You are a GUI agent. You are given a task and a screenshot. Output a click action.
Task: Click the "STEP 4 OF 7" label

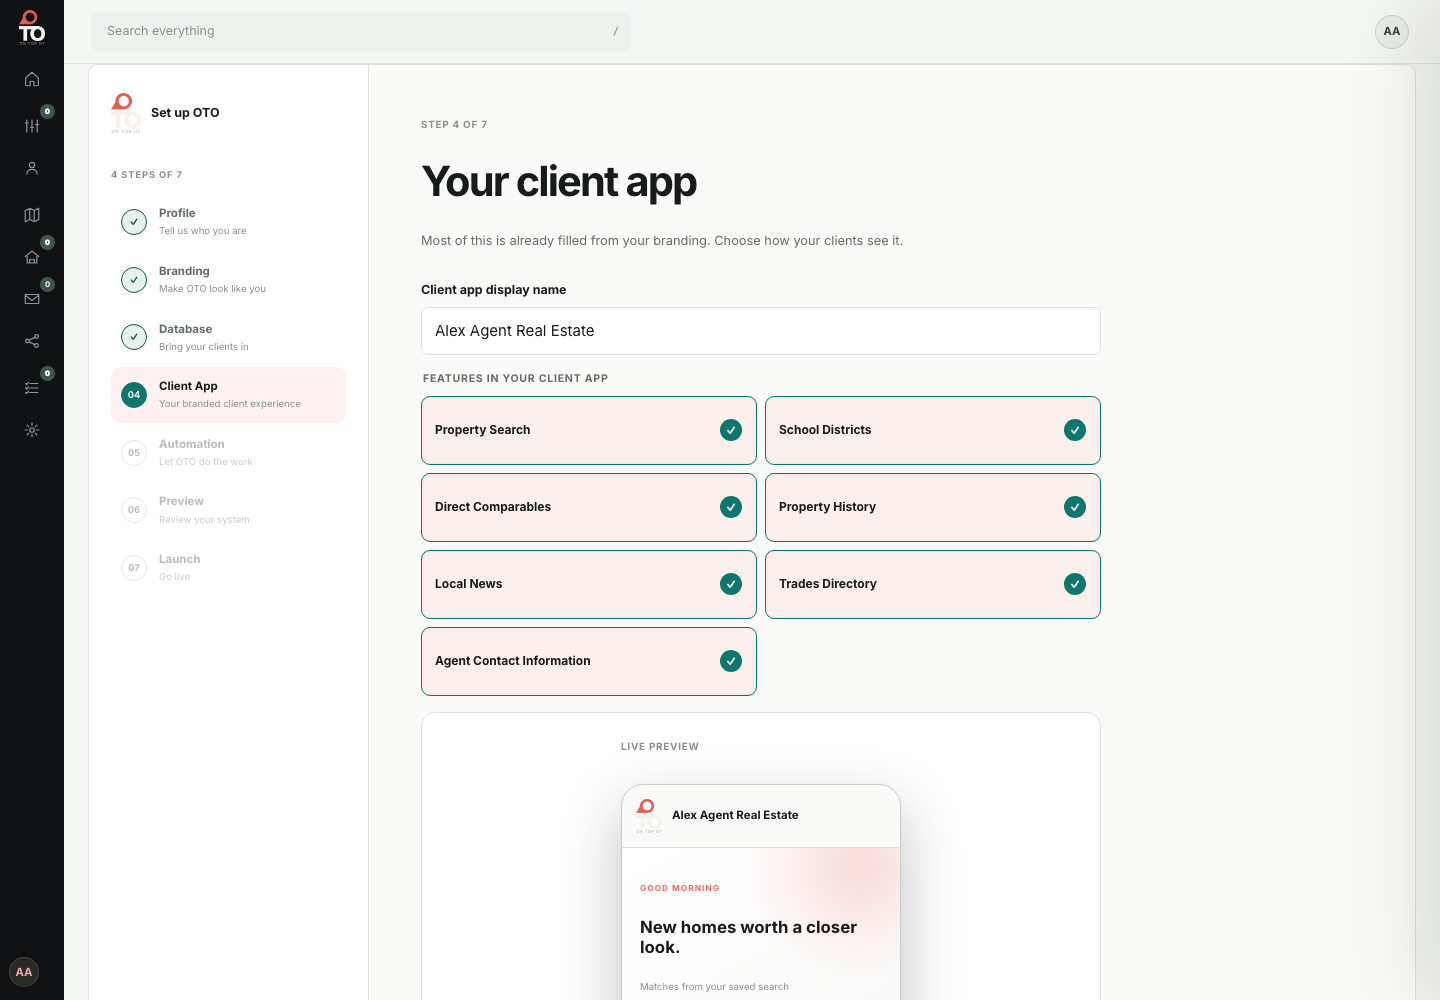point(454,125)
